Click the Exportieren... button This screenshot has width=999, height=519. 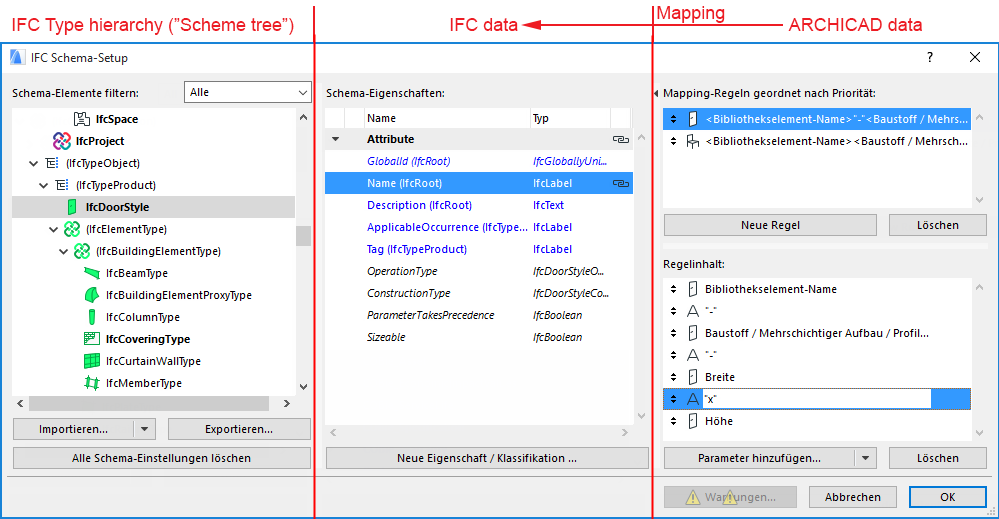pos(239,429)
